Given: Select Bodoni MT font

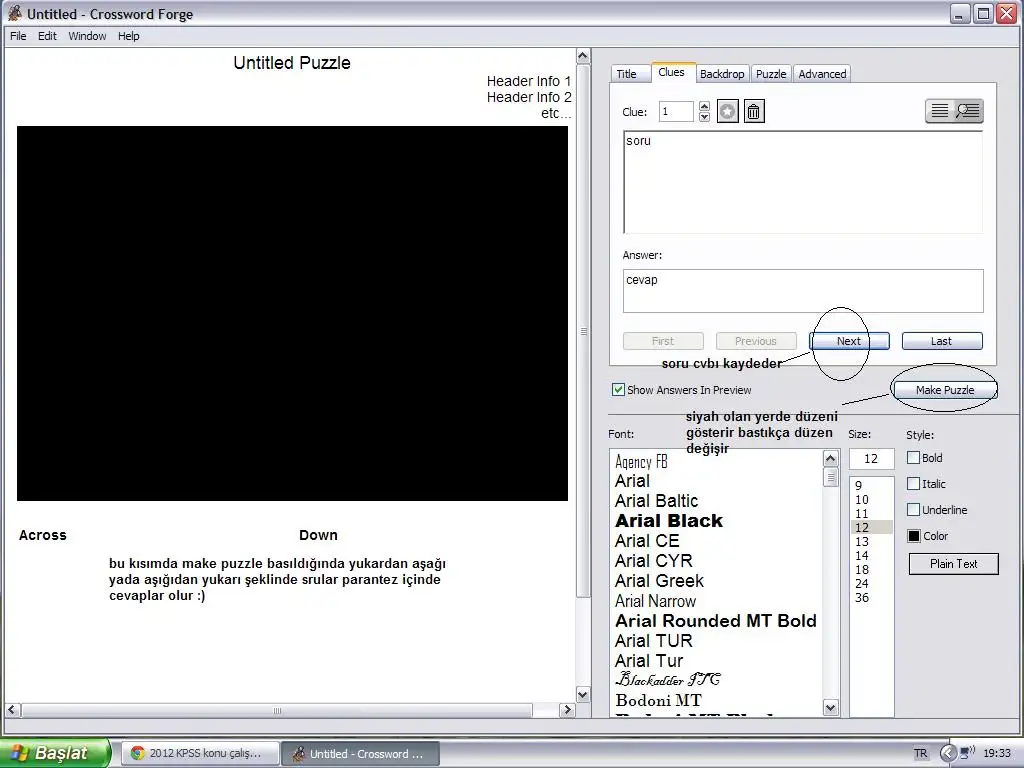Looking at the screenshot, I should [658, 700].
